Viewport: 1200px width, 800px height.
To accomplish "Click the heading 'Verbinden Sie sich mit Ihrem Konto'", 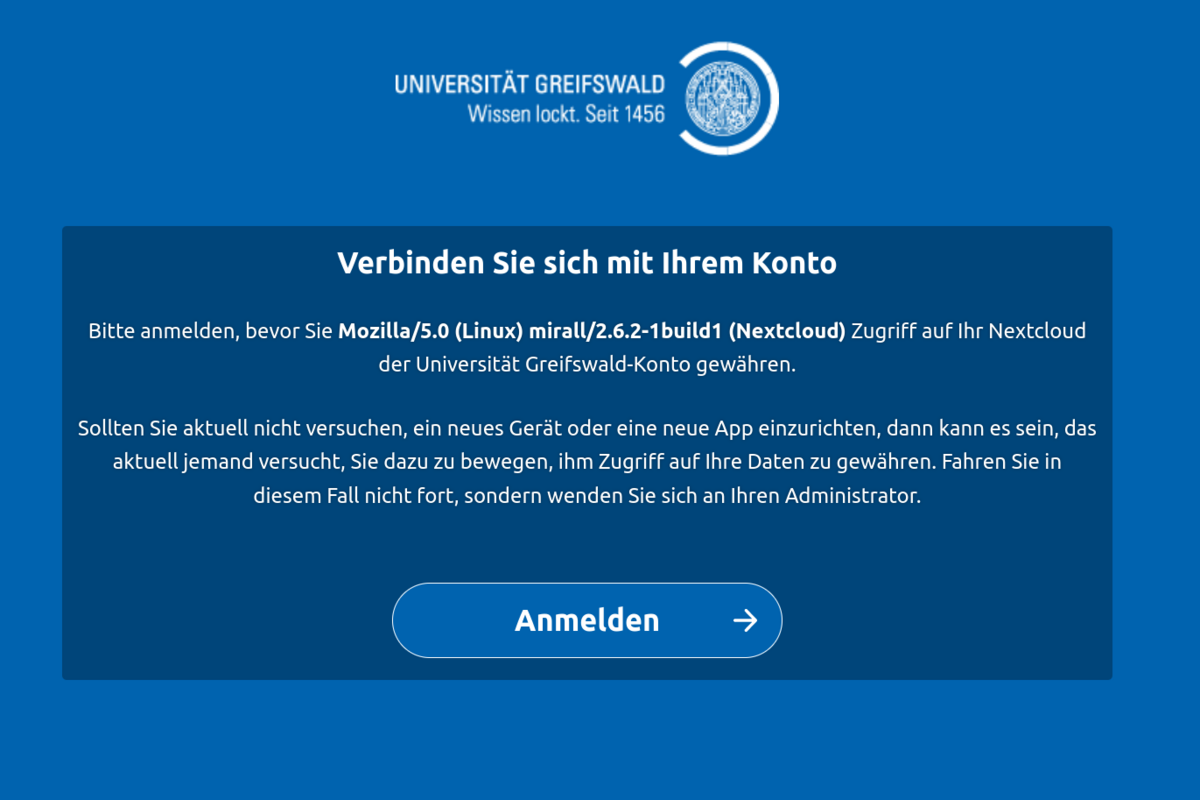I will coord(587,263).
